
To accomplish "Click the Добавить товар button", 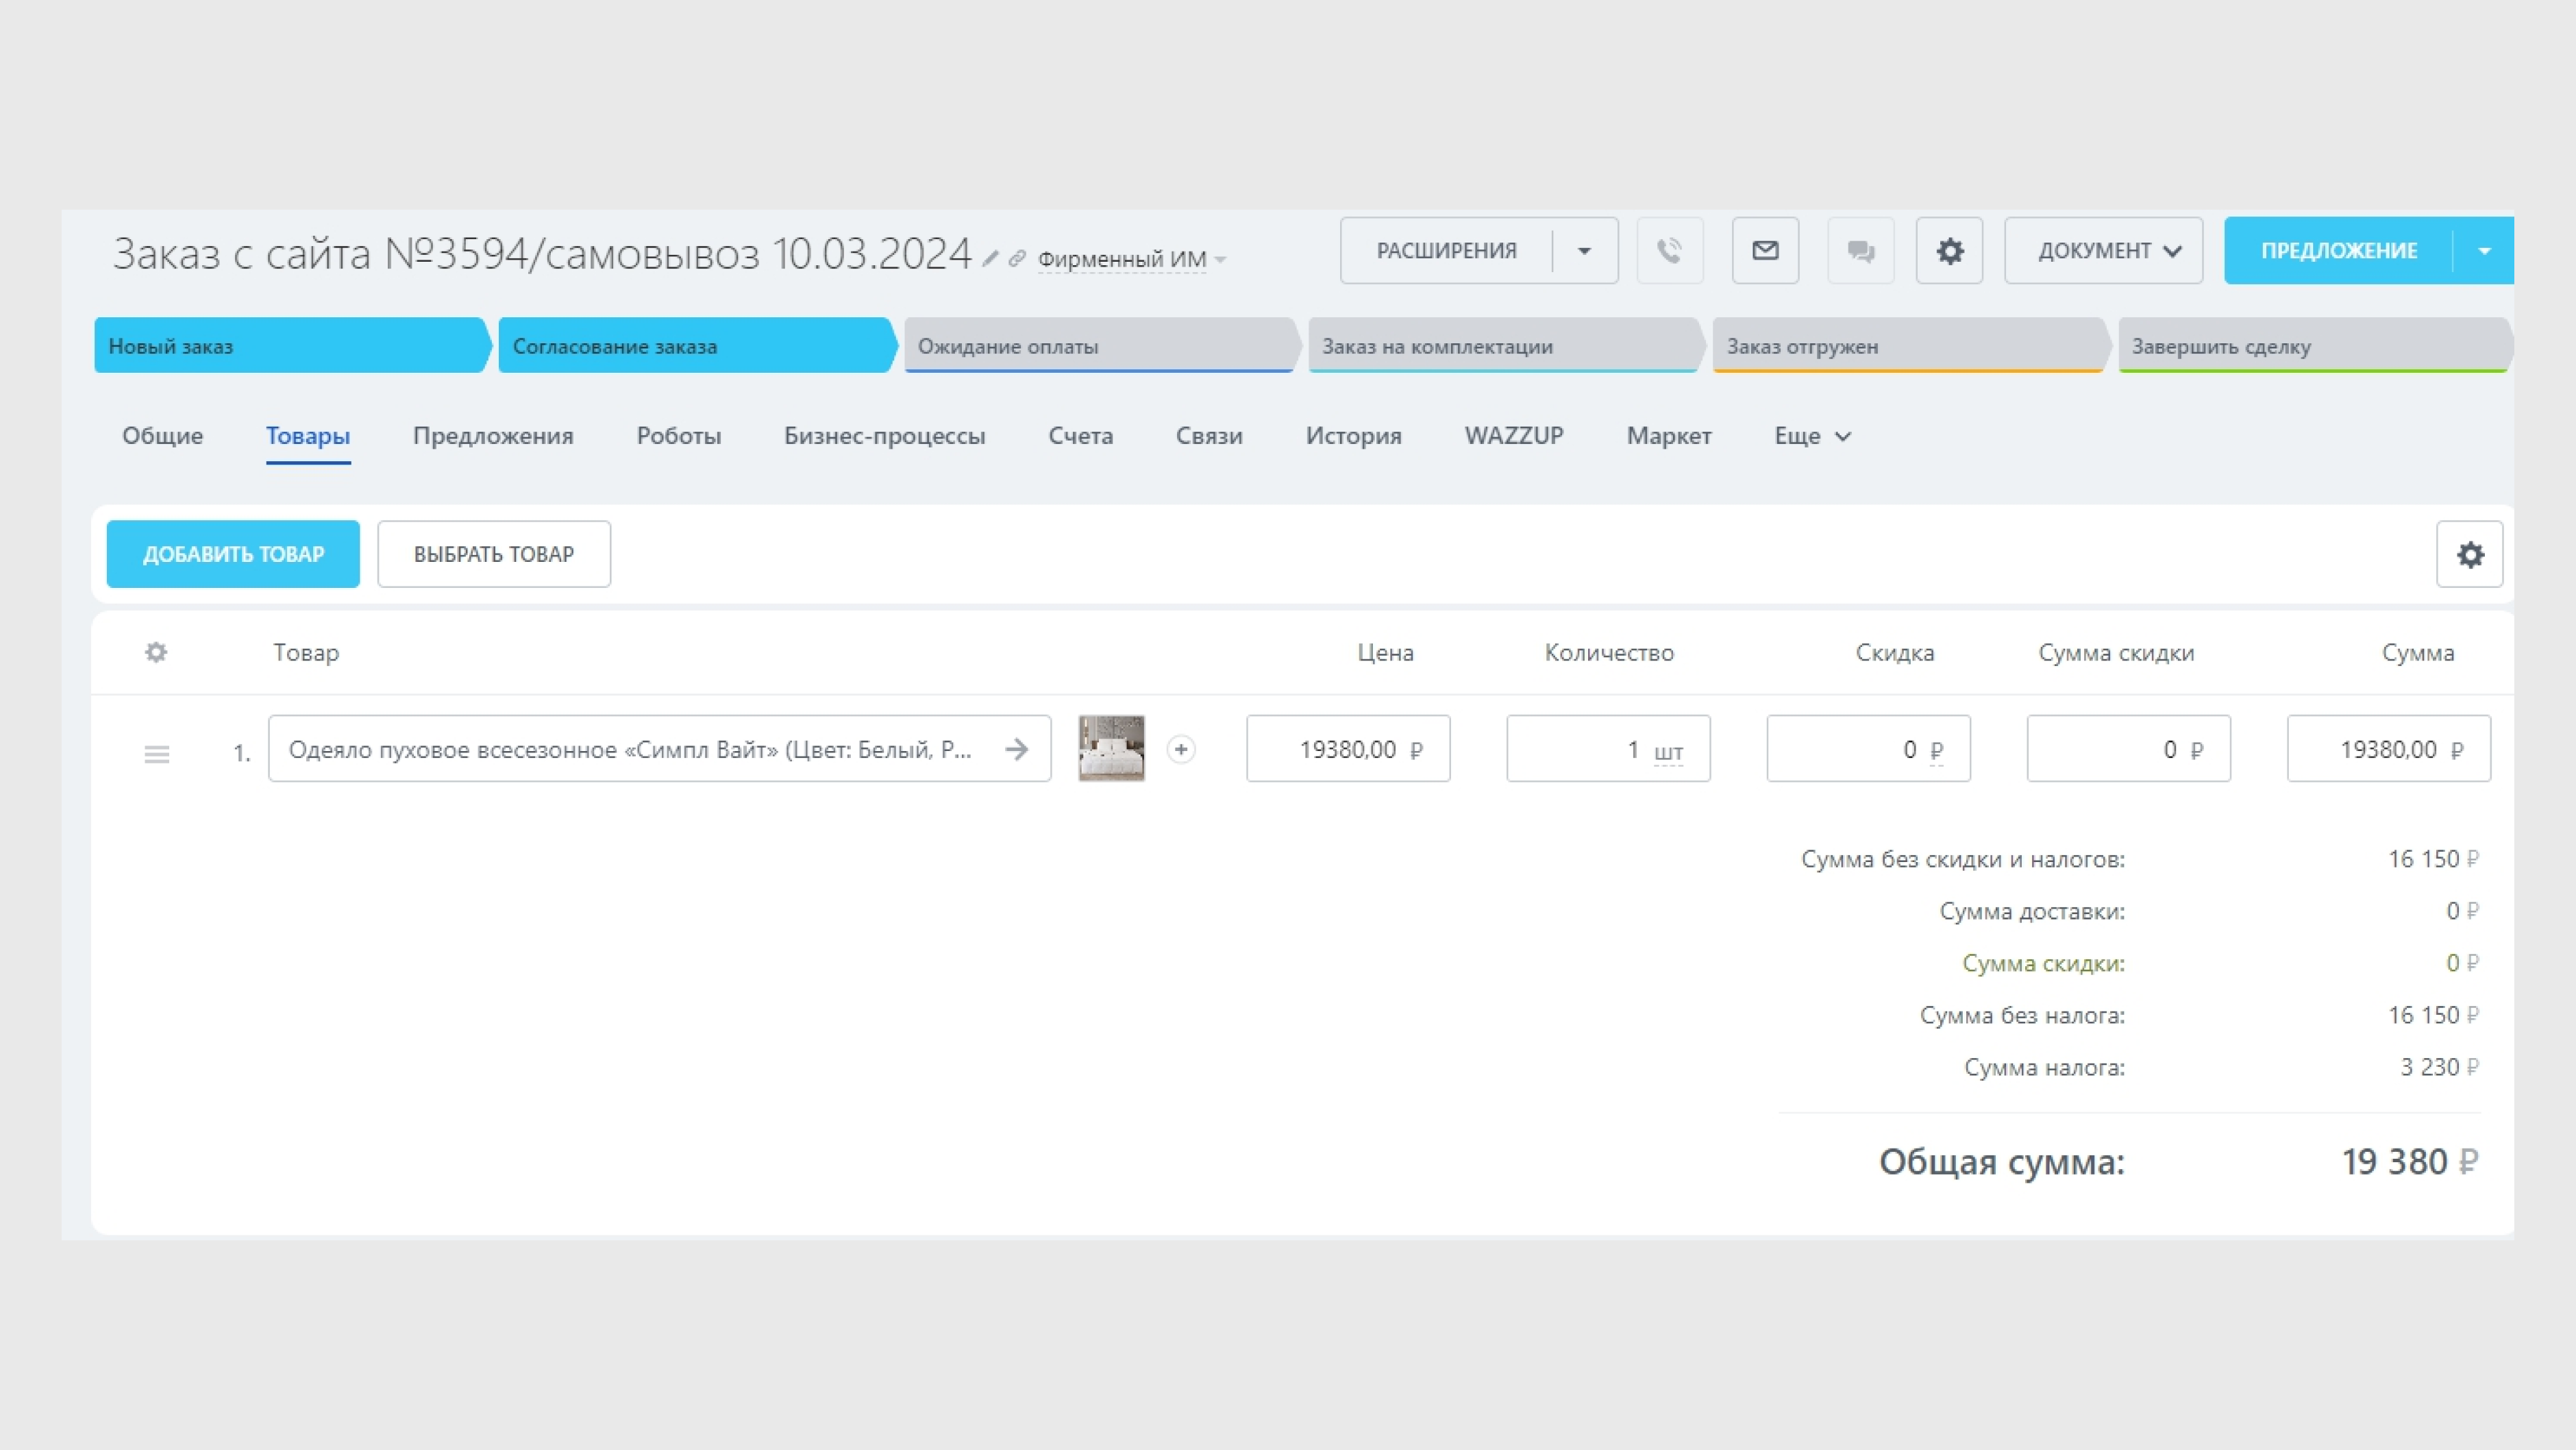I will coord(233,554).
